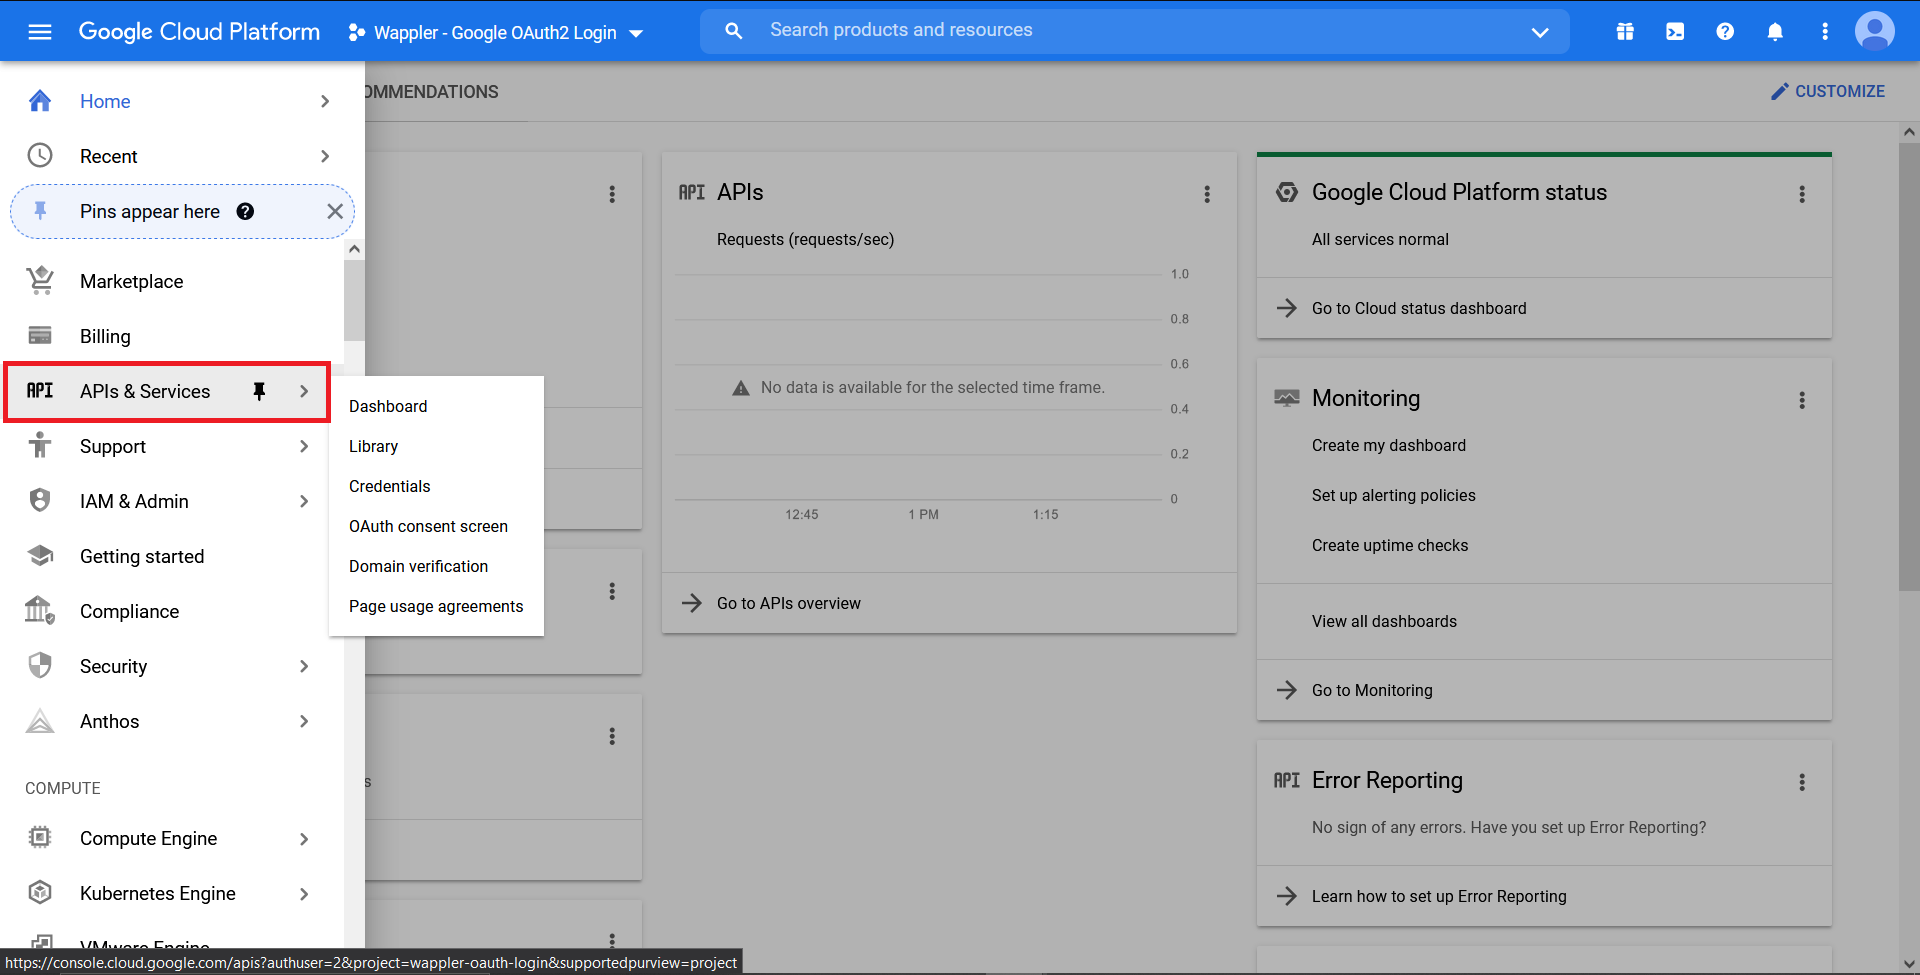Image resolution: width=1920 pixels, height=975 pixels.
Task: Expand the Recent submenu chevron
Action: pyautogui.click(x=325, y=156)
